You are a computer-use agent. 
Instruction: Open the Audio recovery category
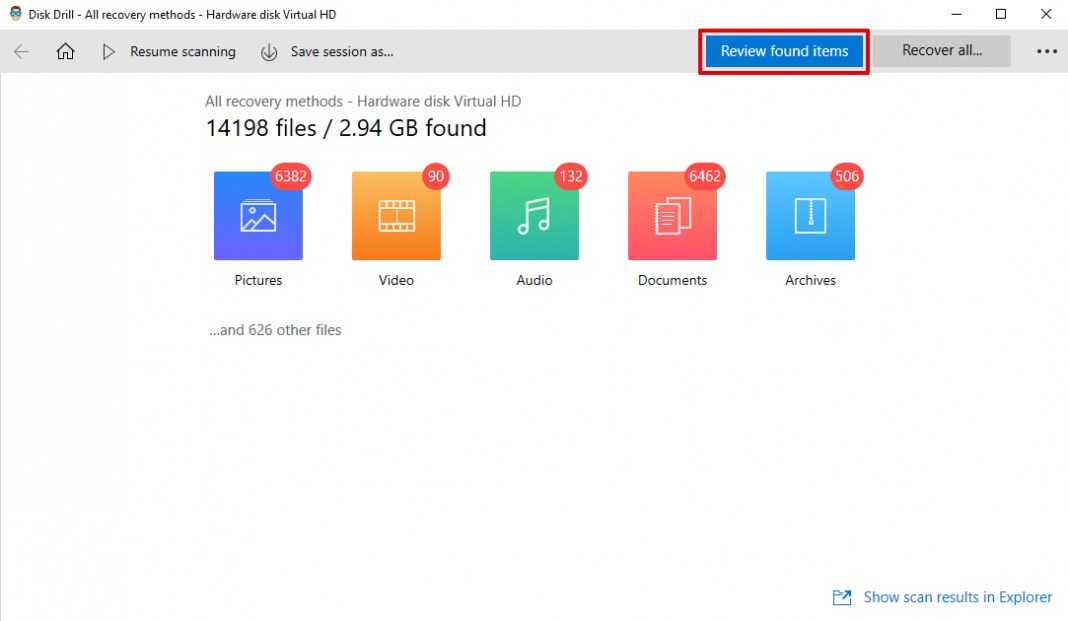pos(533,215)
